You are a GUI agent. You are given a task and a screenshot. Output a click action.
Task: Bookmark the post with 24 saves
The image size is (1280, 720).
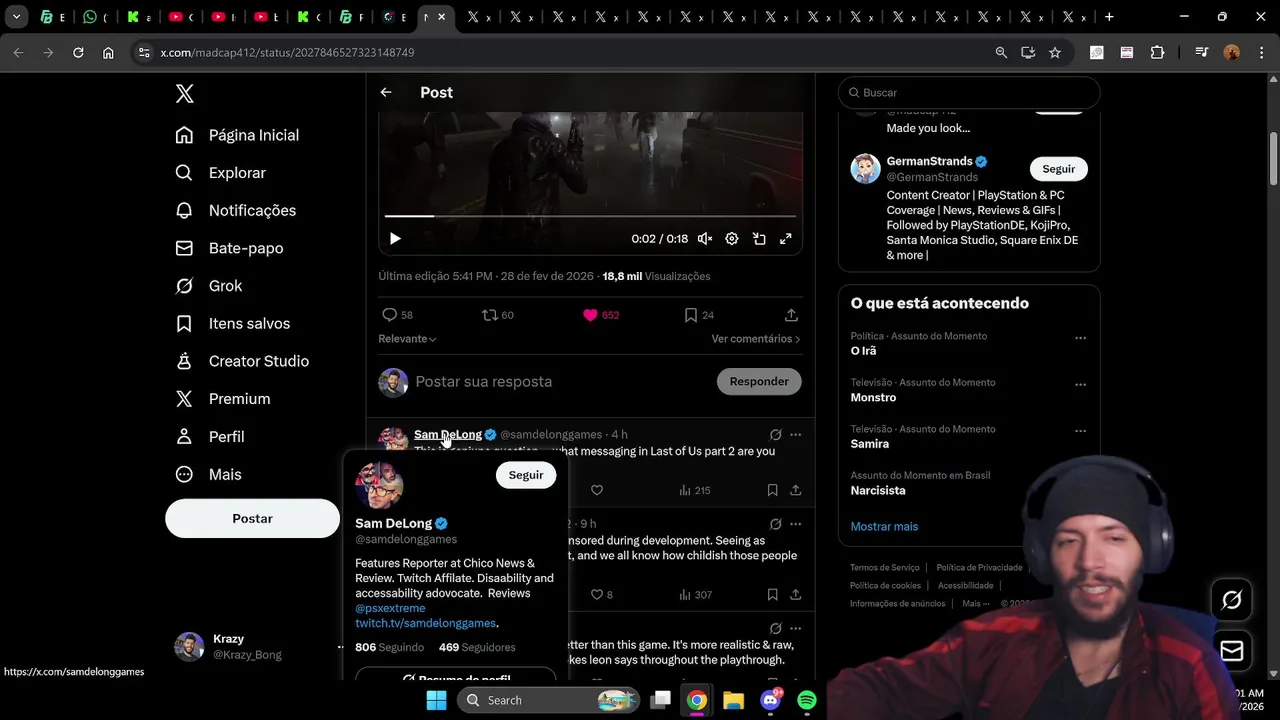[699, 315]
